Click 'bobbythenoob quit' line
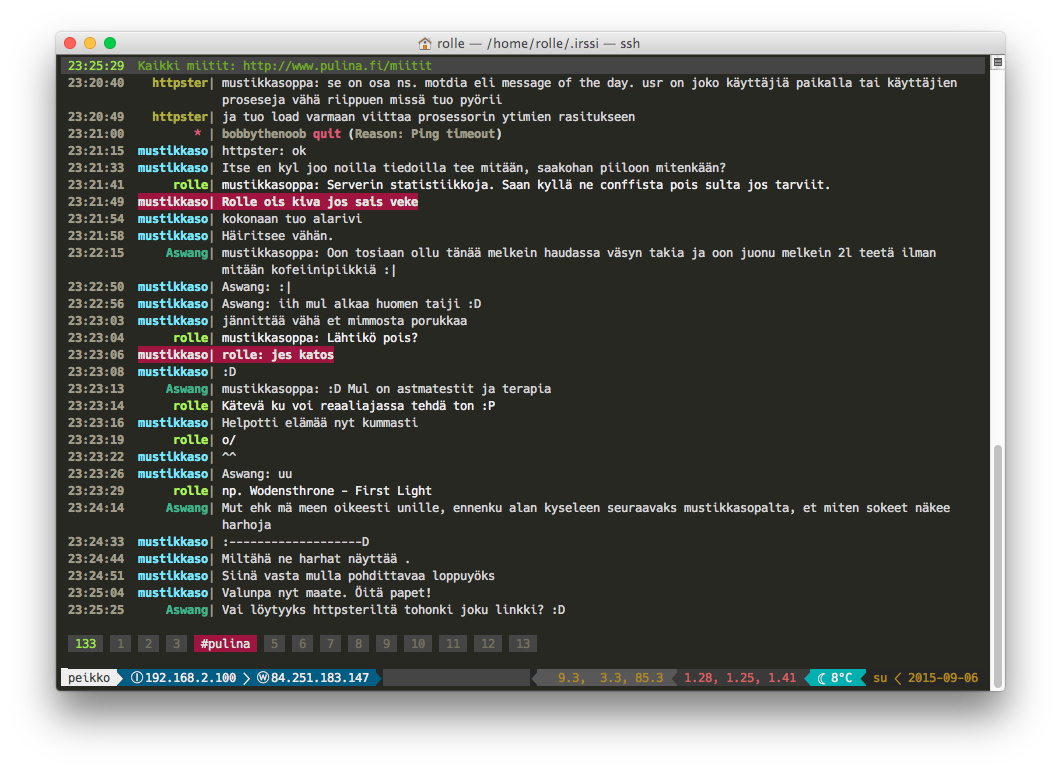Screen dimensions: 1061x771 361,134
